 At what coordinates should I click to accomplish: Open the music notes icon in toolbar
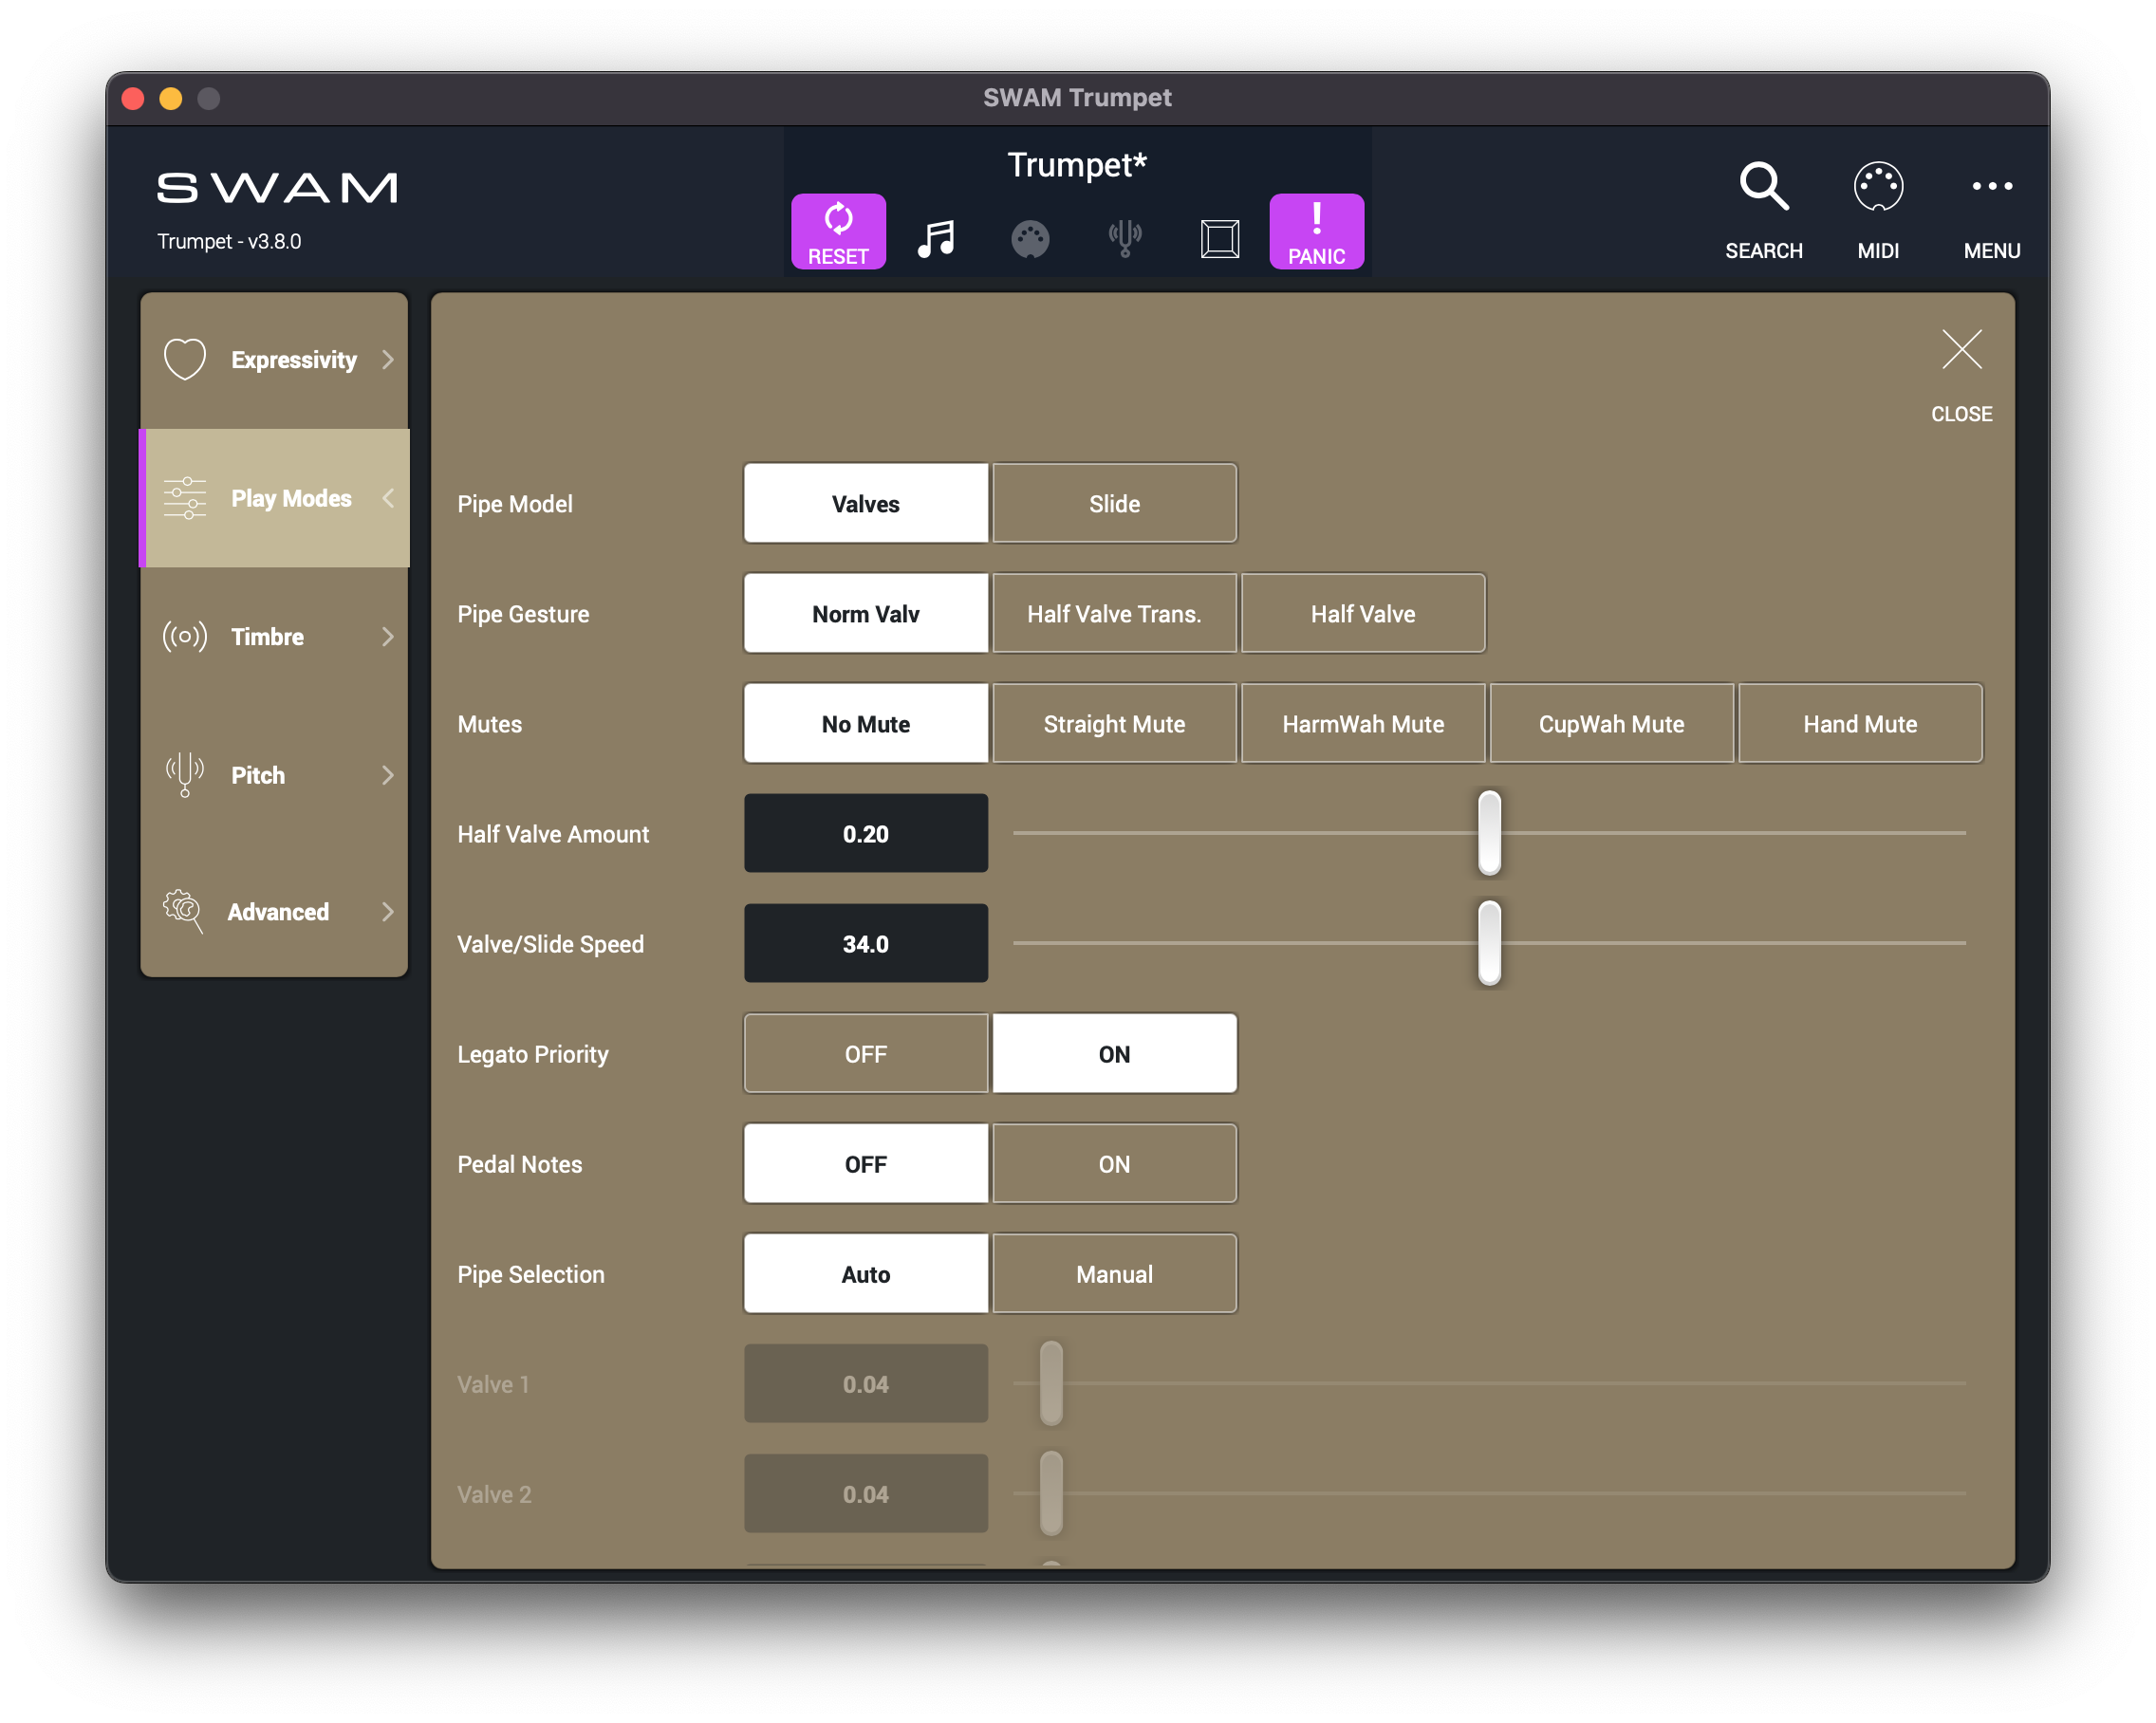[935, 239]
